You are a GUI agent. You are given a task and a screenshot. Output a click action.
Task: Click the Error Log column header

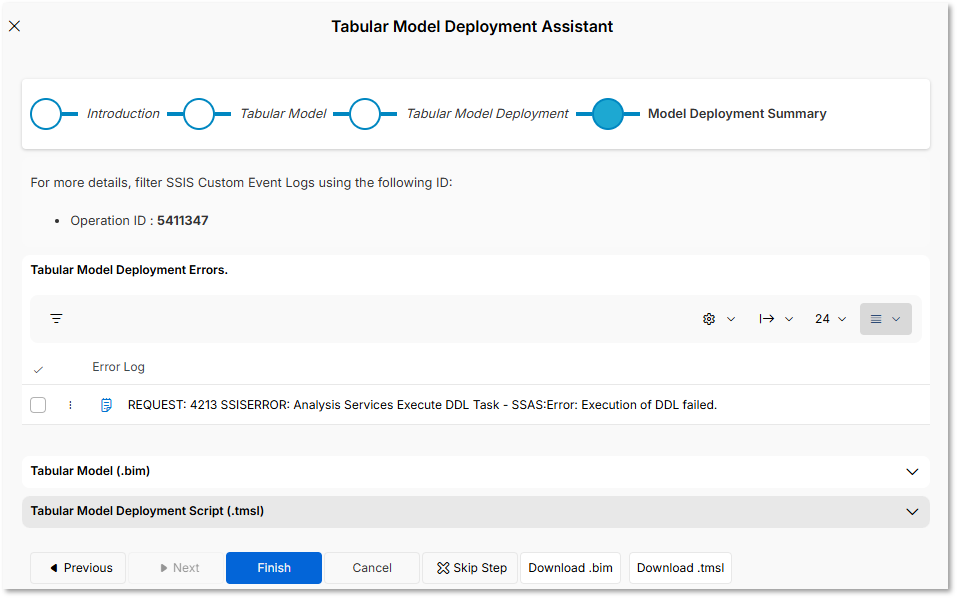pyautogui.click(x=118, y=367)
